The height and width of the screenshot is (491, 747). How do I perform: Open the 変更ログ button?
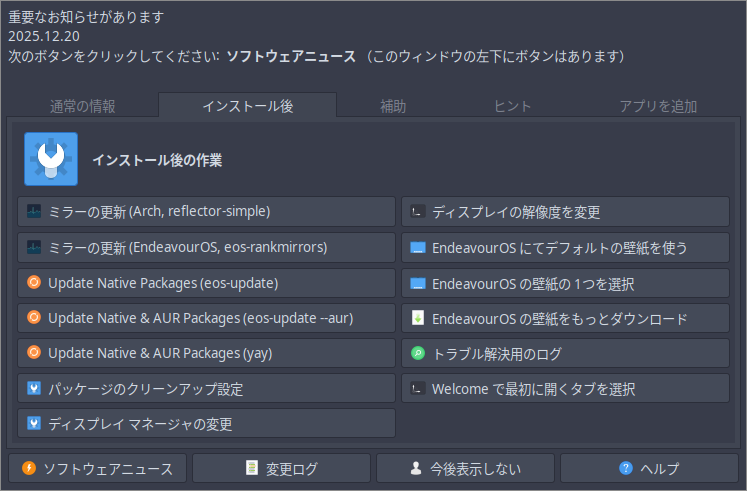[282, 468]
